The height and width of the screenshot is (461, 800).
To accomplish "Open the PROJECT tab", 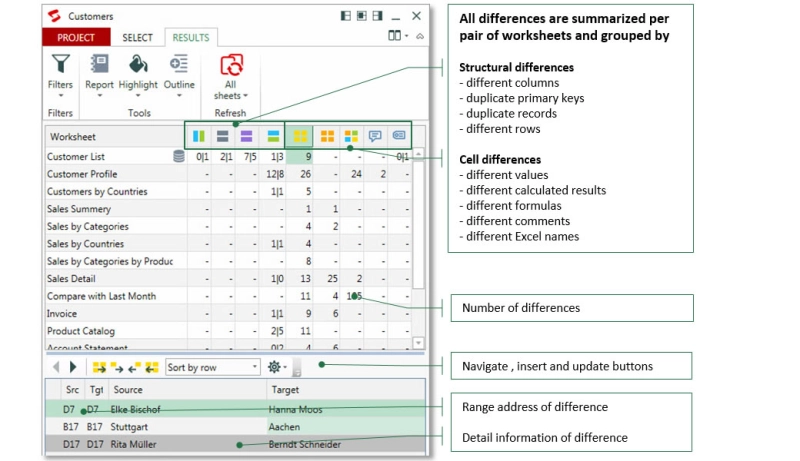I will [75, 38].
